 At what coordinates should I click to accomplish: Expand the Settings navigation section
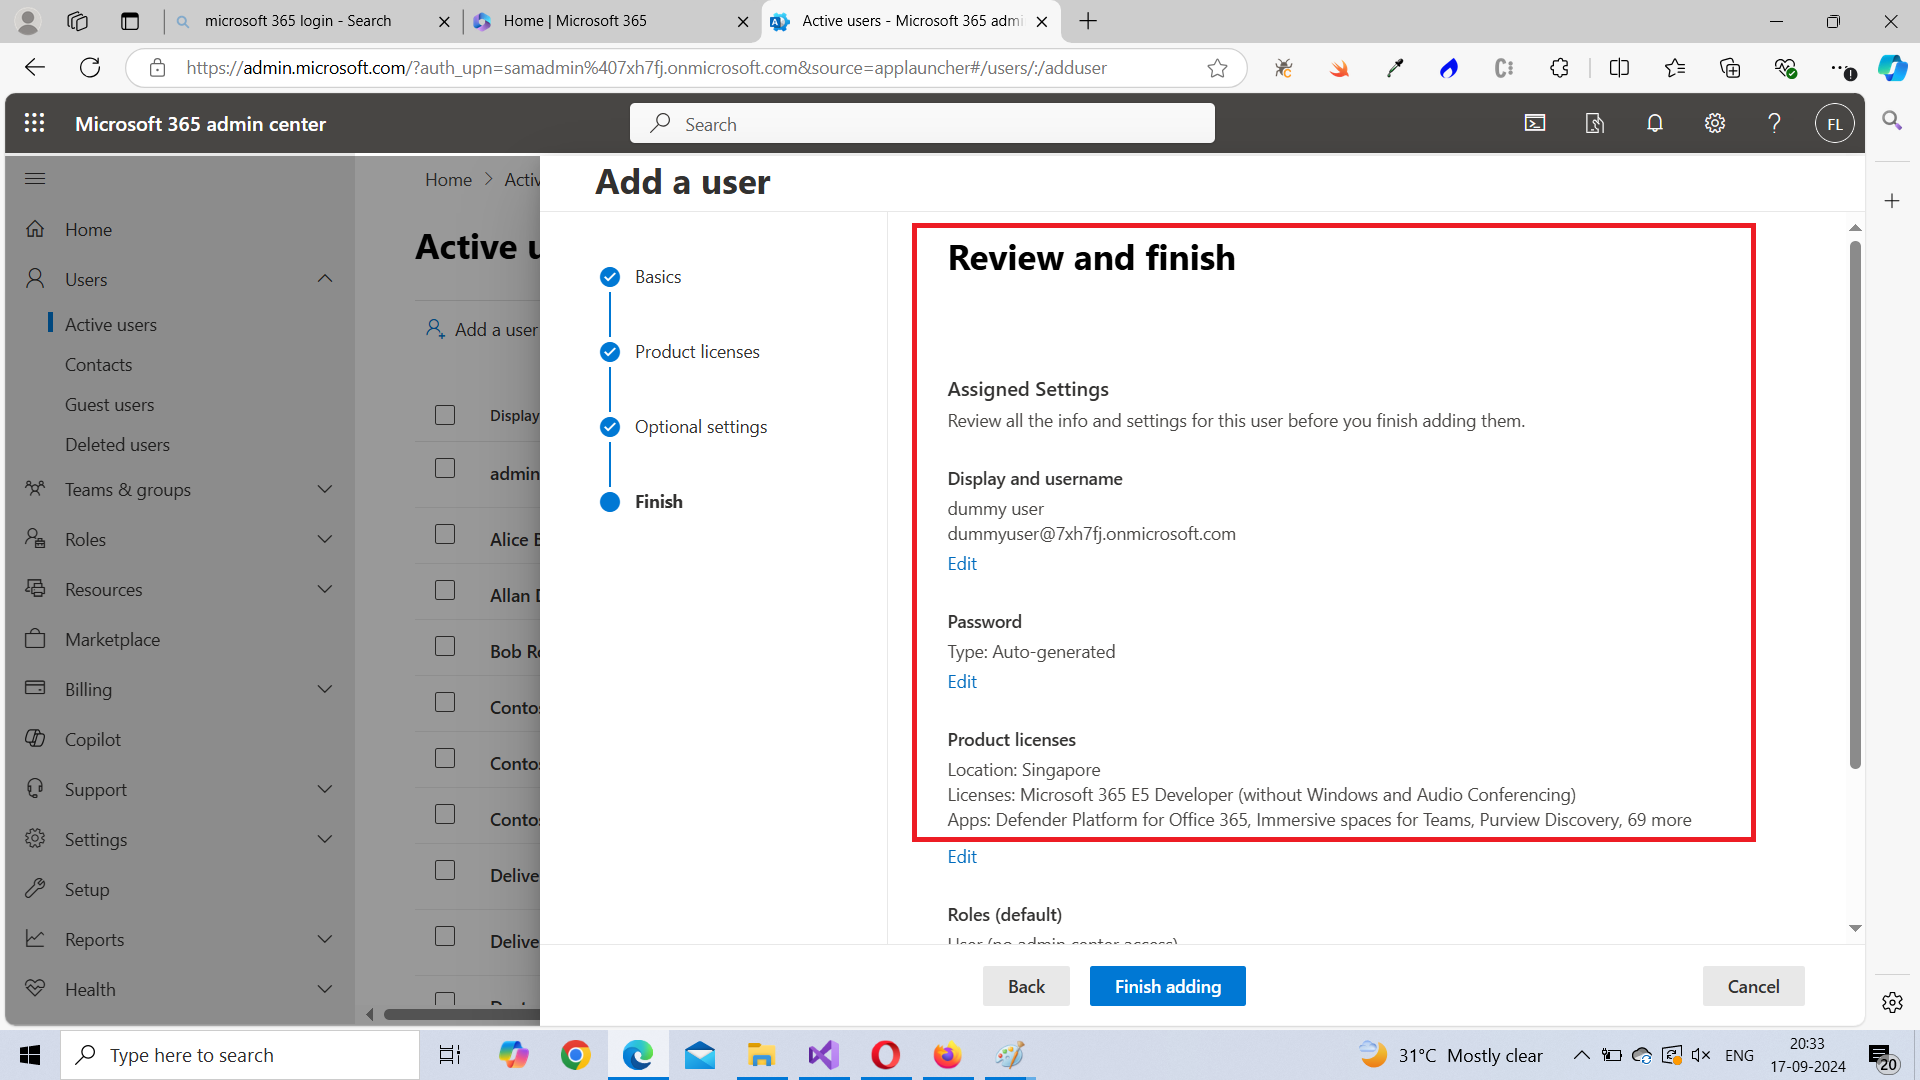(325, 839)
